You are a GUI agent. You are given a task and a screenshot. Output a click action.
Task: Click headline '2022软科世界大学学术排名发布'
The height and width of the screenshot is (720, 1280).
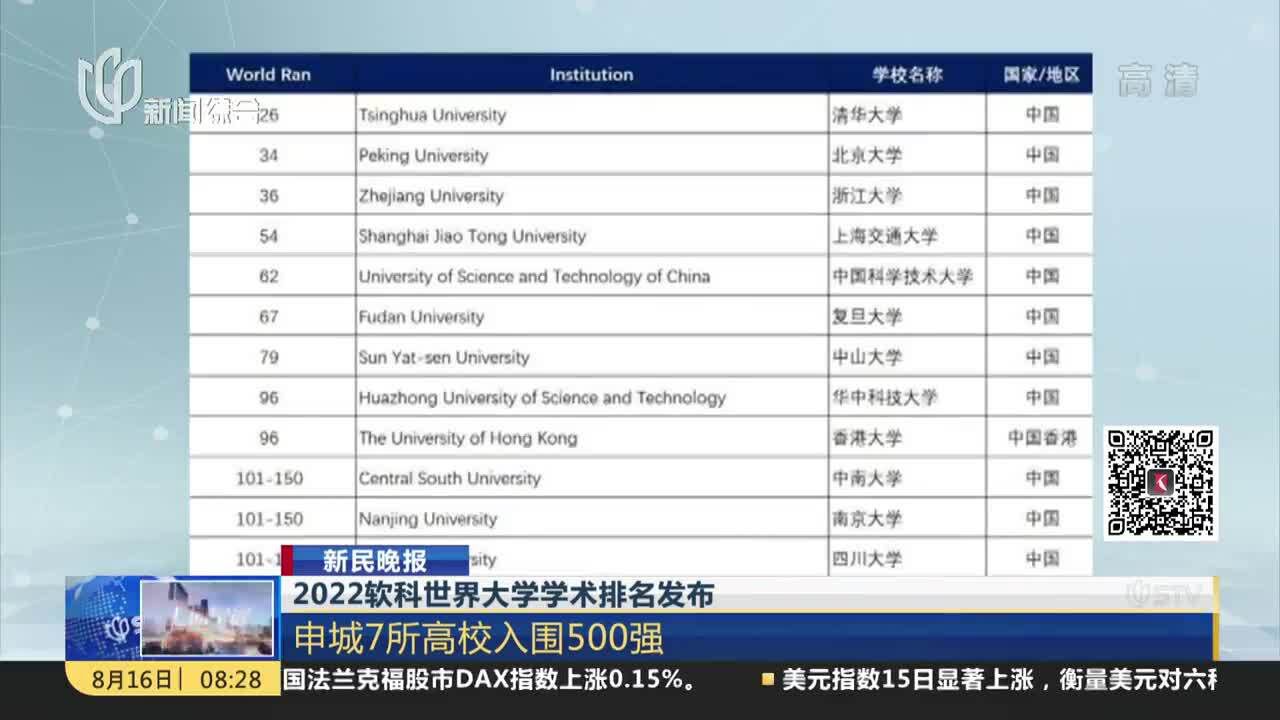click(503, 595)
